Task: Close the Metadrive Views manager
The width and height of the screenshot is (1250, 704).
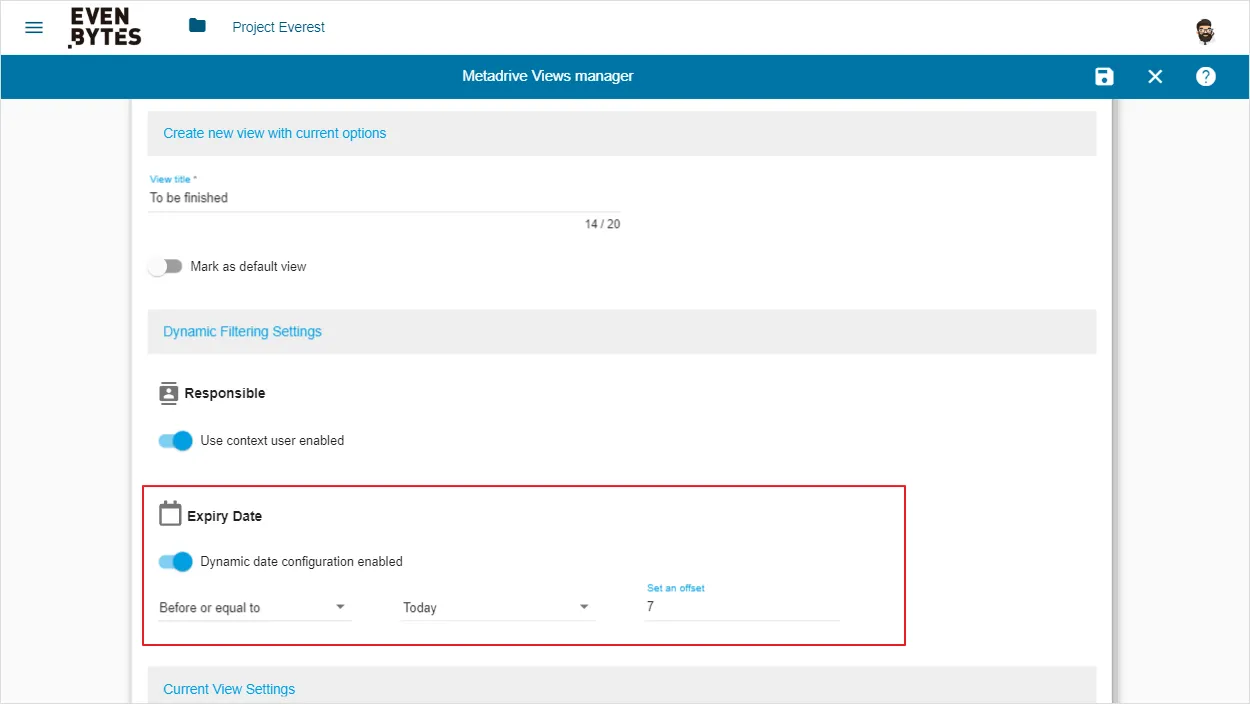Action: pos(1155,77)
